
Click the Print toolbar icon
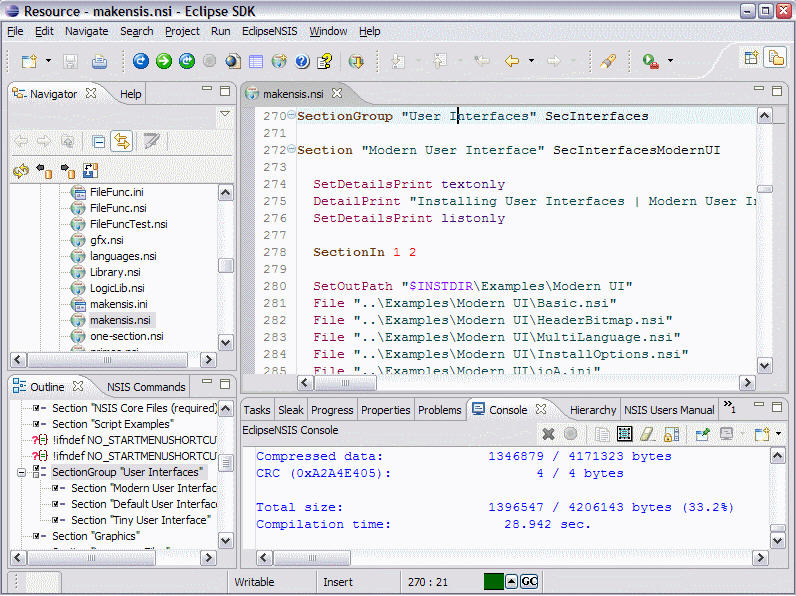[99, 62]
